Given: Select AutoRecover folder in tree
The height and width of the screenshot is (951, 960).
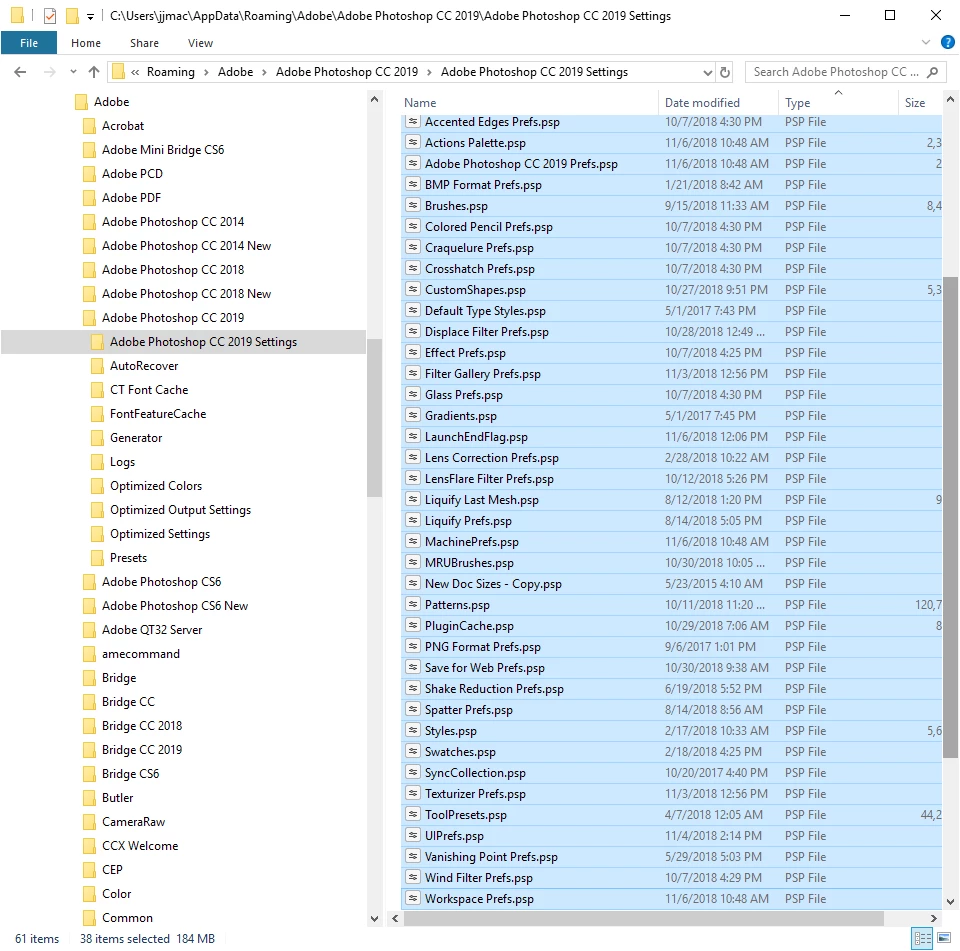Looking at the screenshot, I should pyautogui.click(x=144, y=366).
